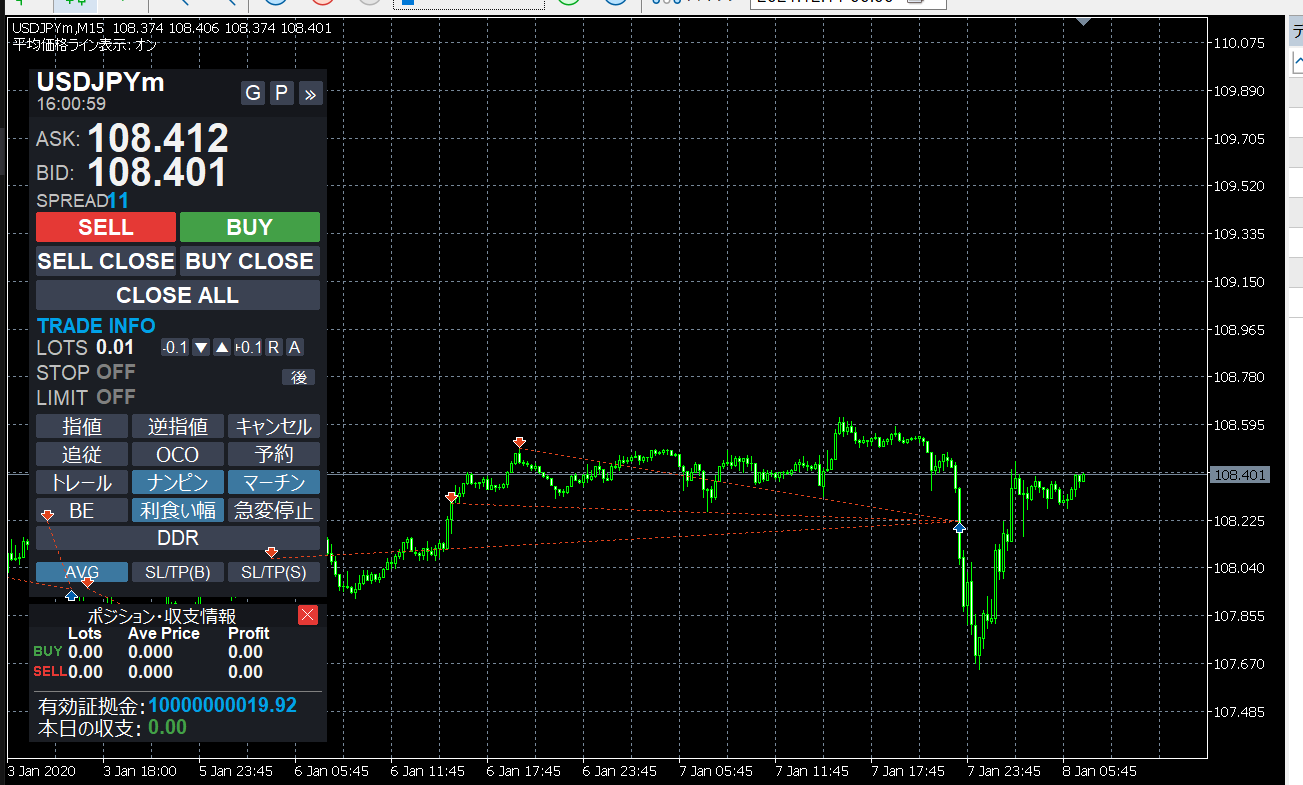Decrease lots with the down arrow
Viewport: 1303px width, 785px height.
tap(201, 347)
